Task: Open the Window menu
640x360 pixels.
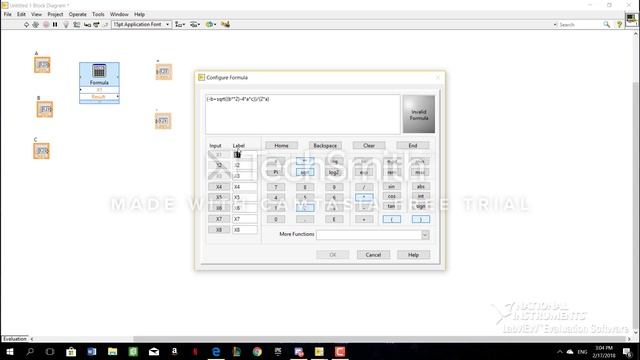Action: point(119,14)
